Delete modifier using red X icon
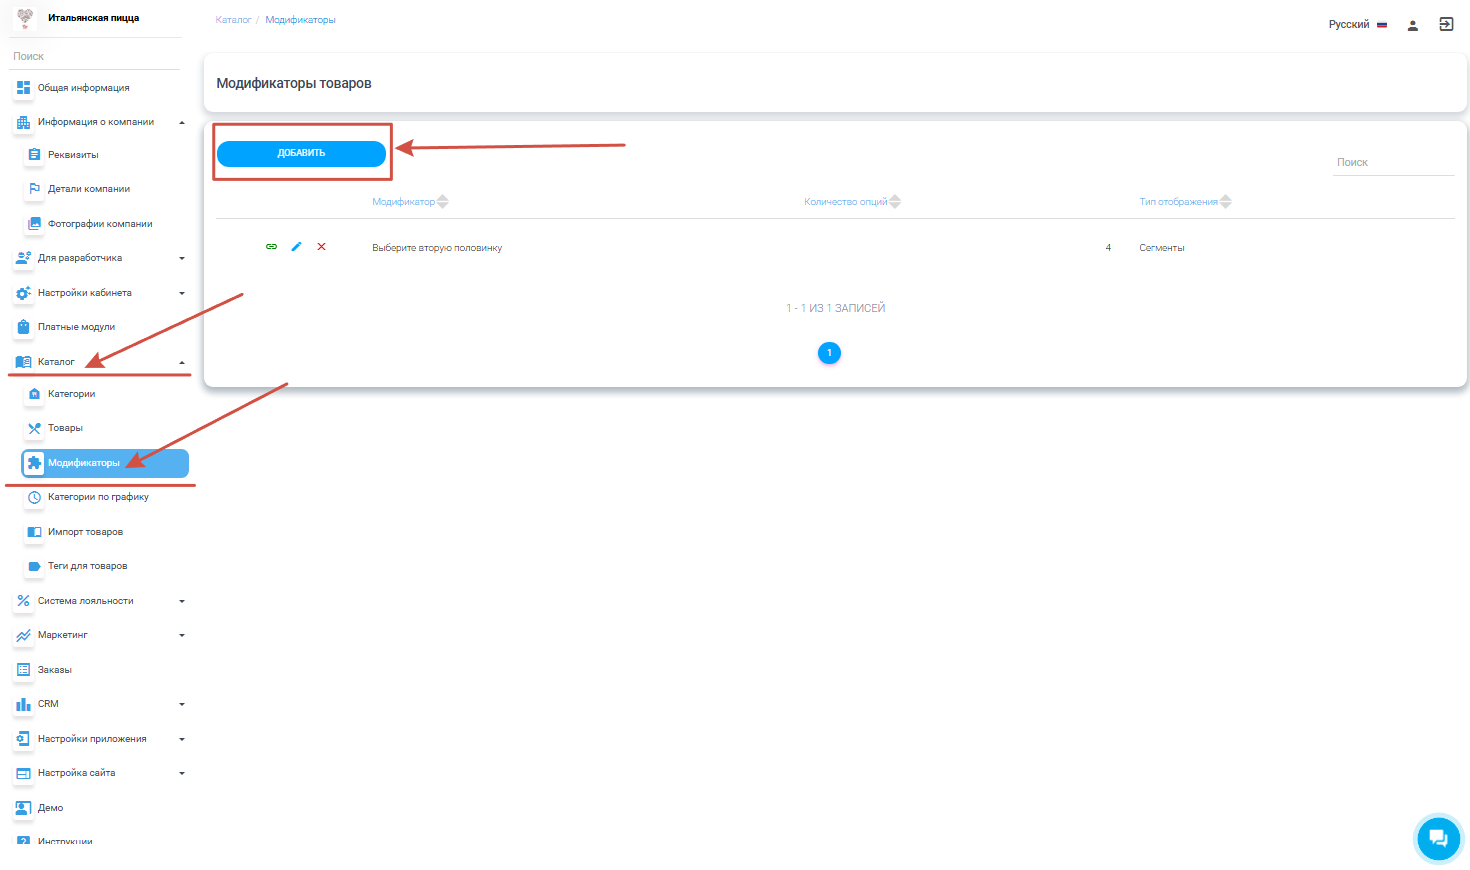The width and height of the screenshot is (1470, 870). click(321, 247)
